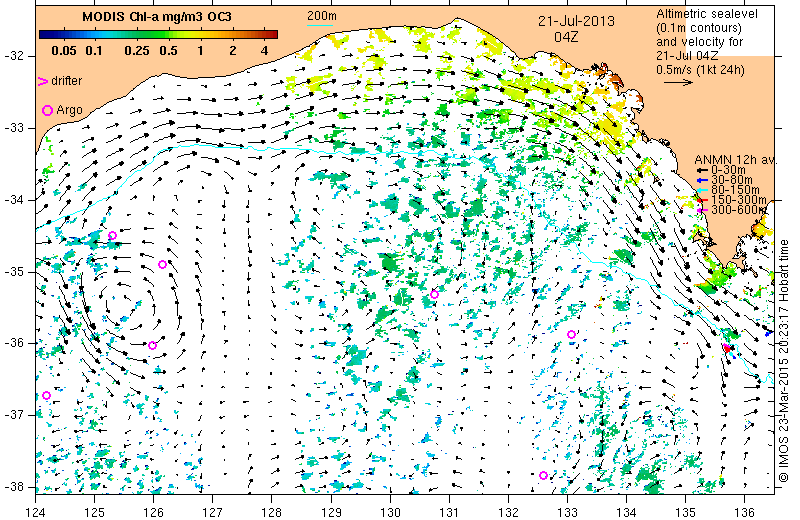800x520 pixels.
Task: Click the 130 longitude axis label
Action: tap(390, 511)
